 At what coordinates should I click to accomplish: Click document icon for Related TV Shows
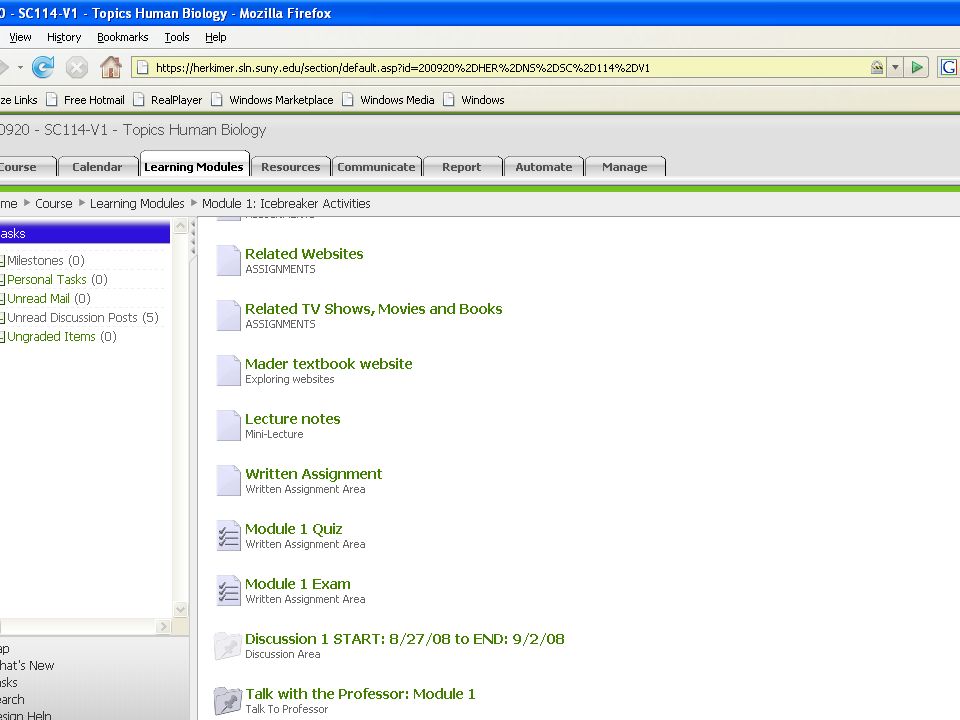(228, 315)
